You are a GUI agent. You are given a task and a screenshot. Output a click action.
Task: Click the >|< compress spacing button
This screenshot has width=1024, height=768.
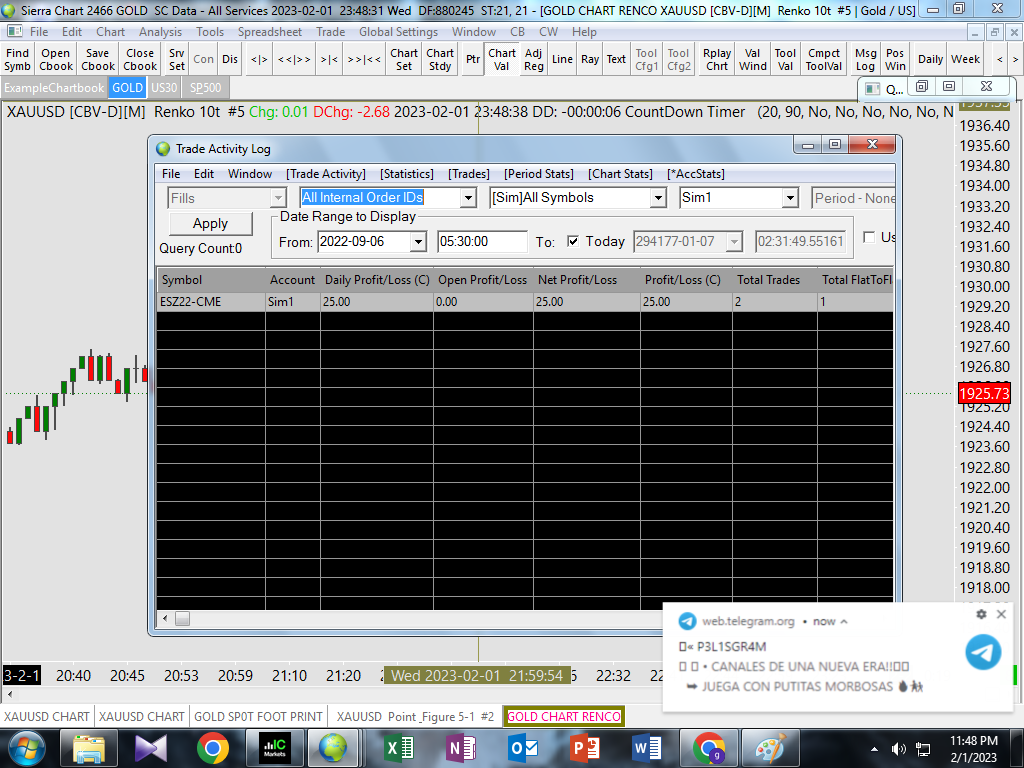coord(329,59)
